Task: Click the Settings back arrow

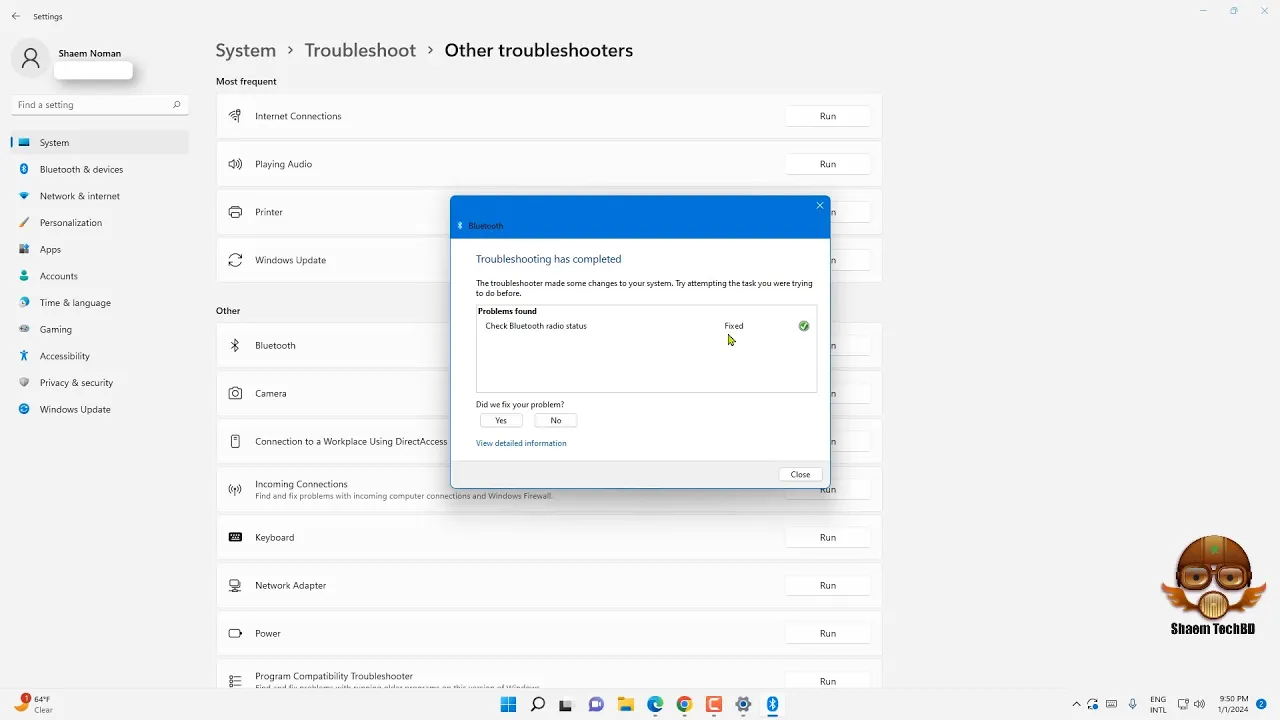Action: click(16, 16)
